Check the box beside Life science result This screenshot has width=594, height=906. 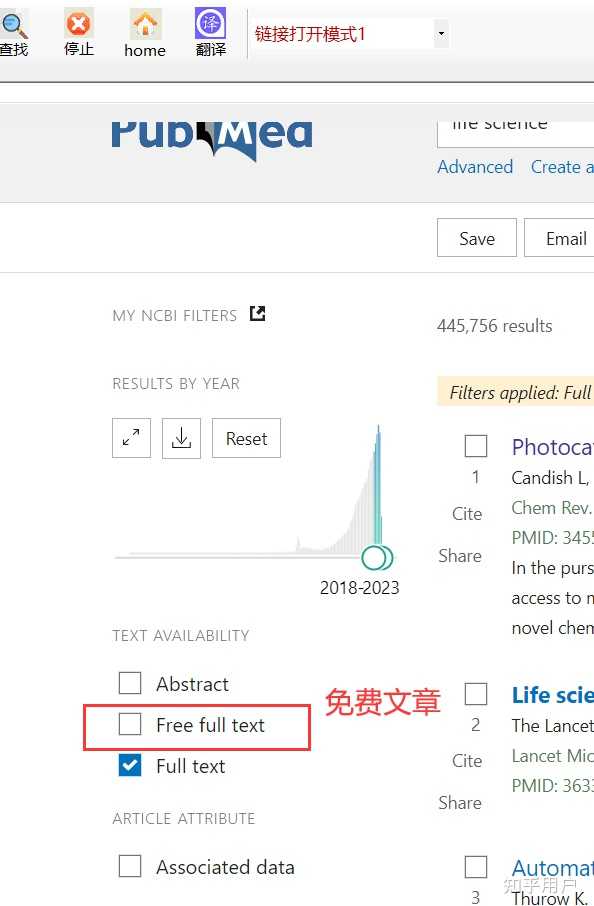[475, 693]
